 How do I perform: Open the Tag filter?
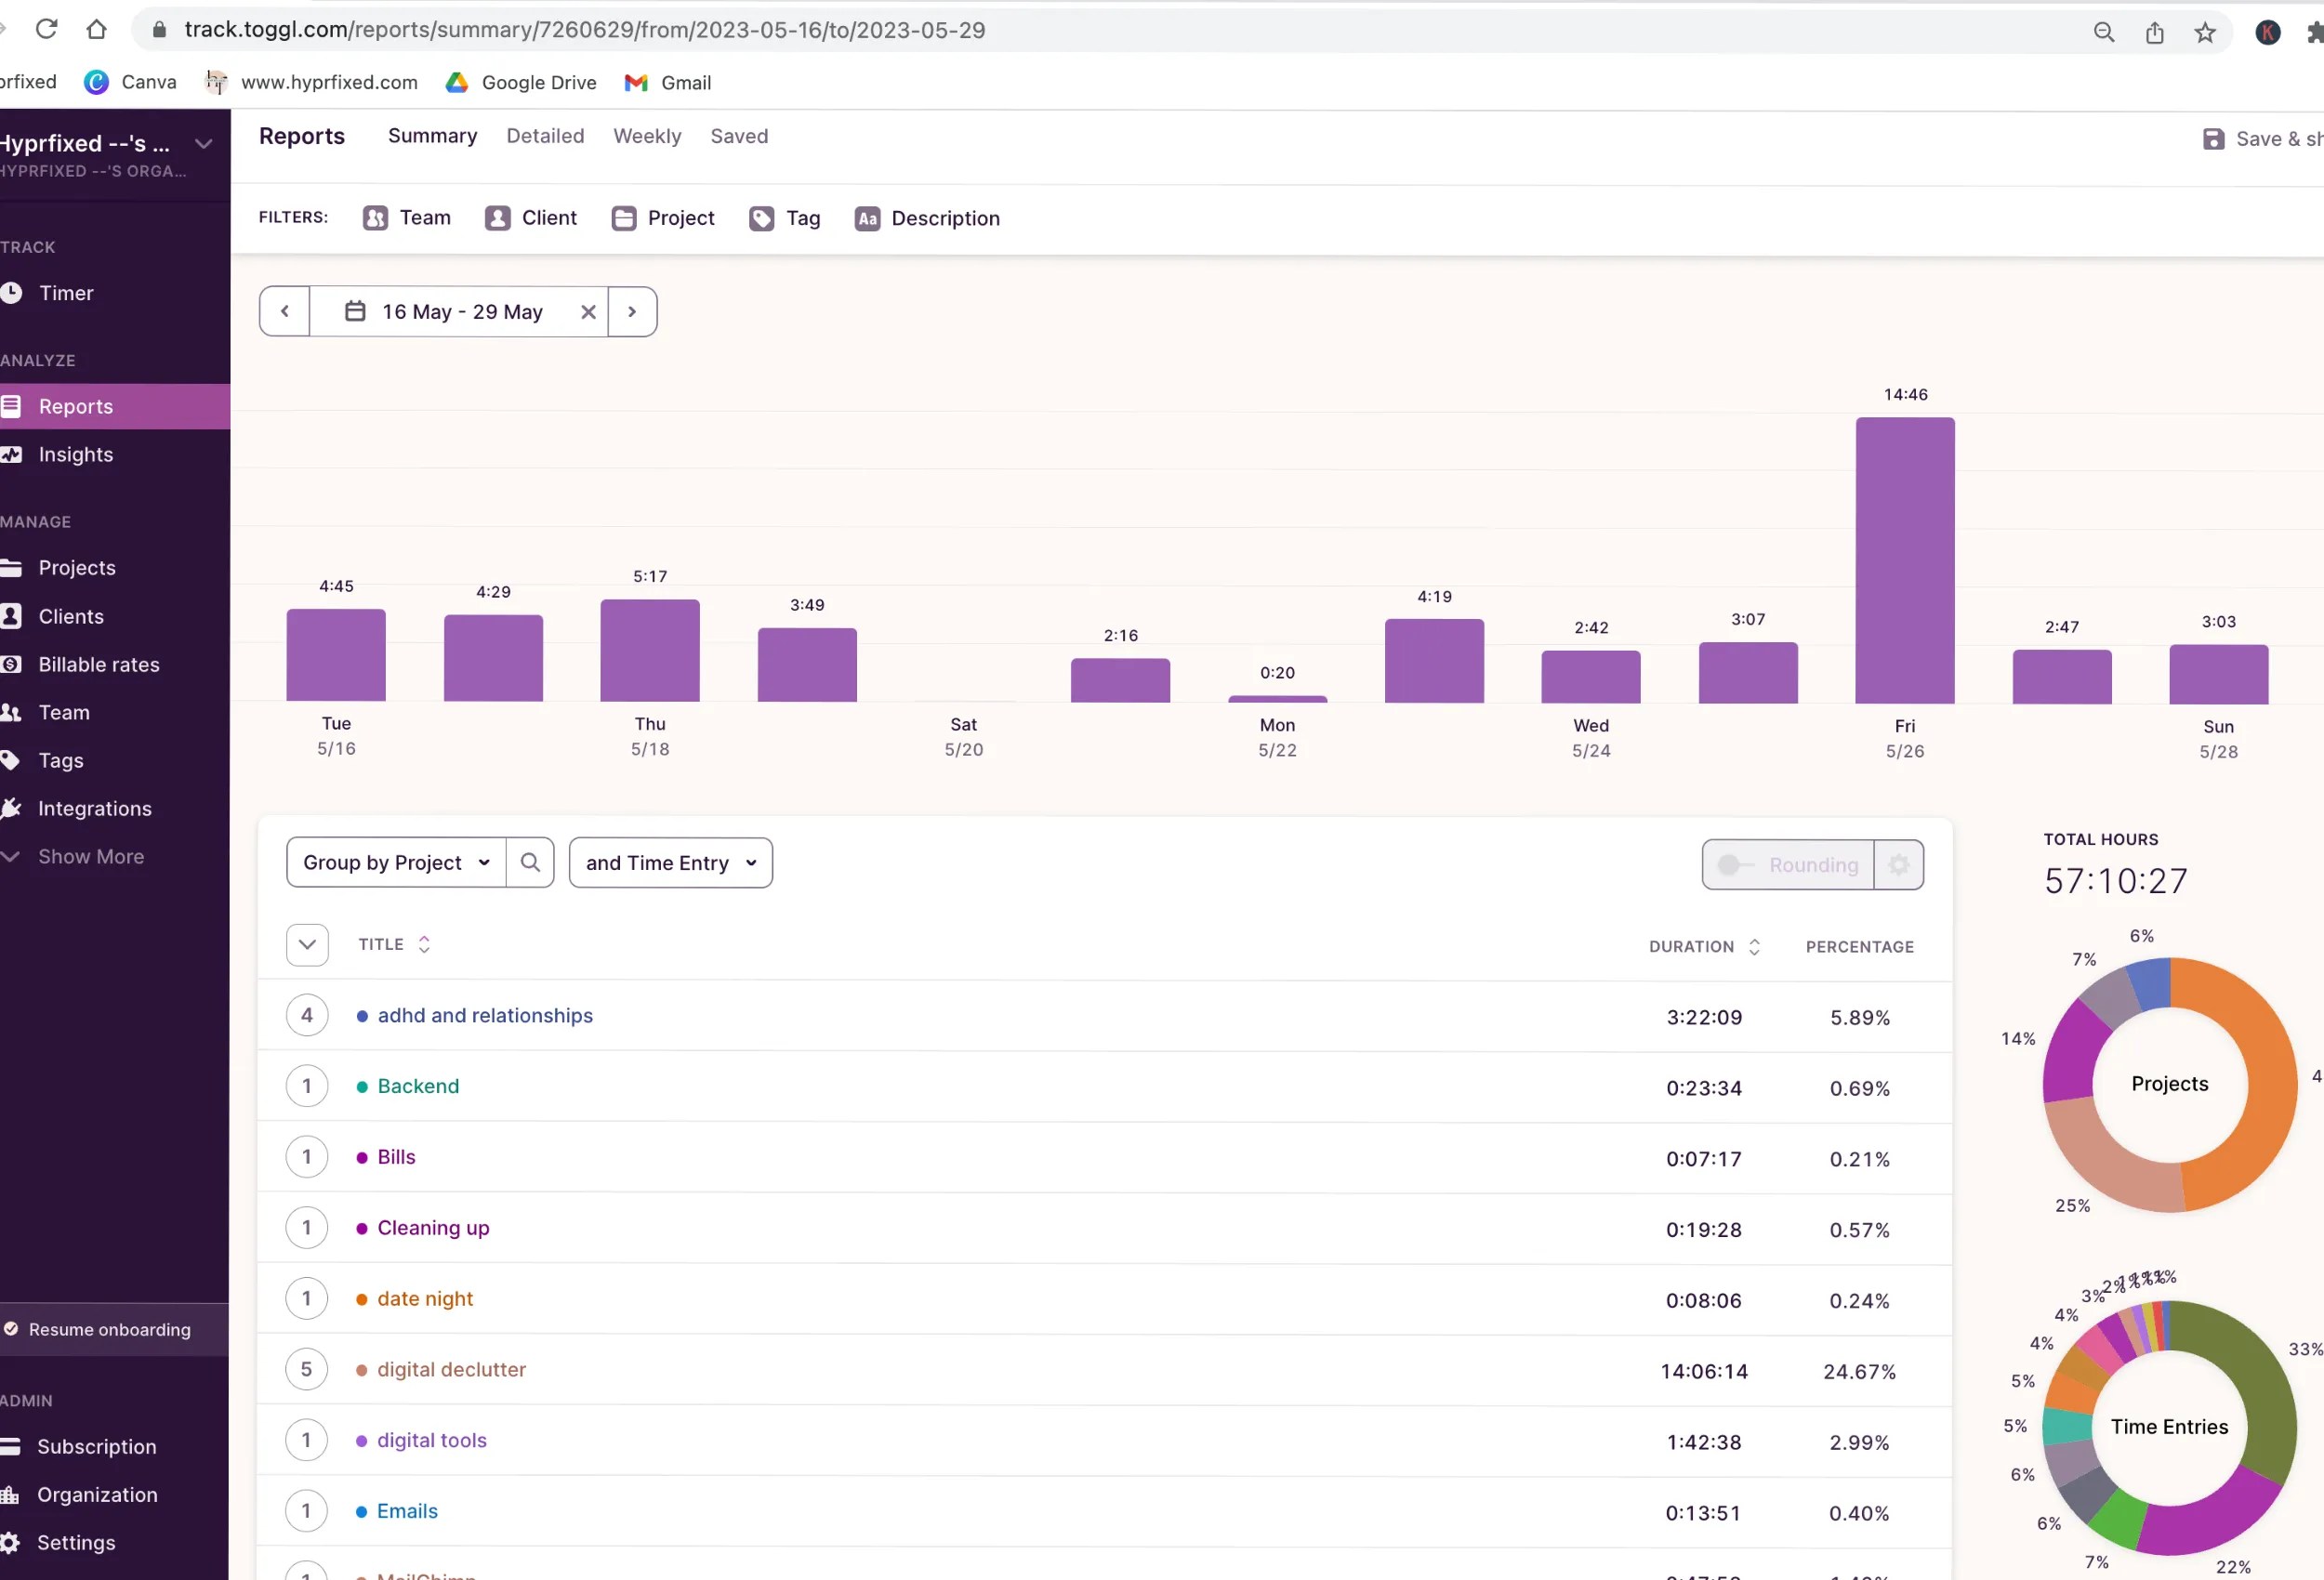pyautogui.click(x=785, y=218)
